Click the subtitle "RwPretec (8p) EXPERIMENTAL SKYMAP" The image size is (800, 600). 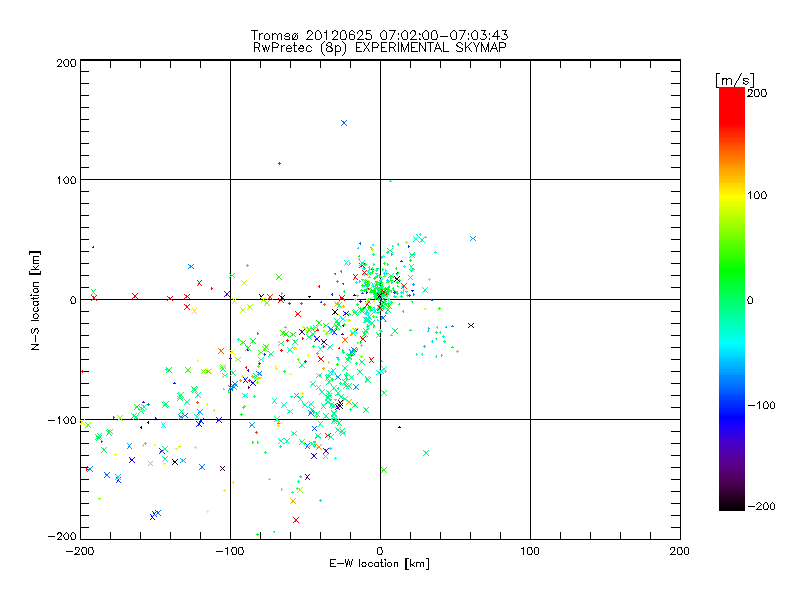pos(380,47)
